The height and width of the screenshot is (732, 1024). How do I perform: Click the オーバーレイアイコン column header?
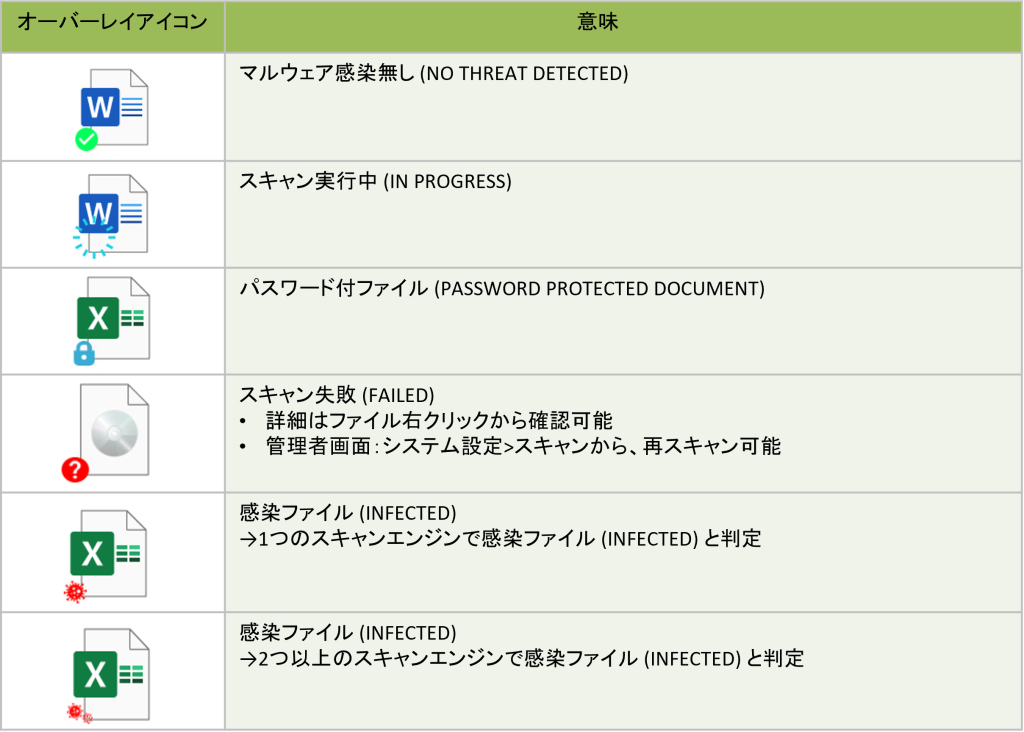[113, 22]
